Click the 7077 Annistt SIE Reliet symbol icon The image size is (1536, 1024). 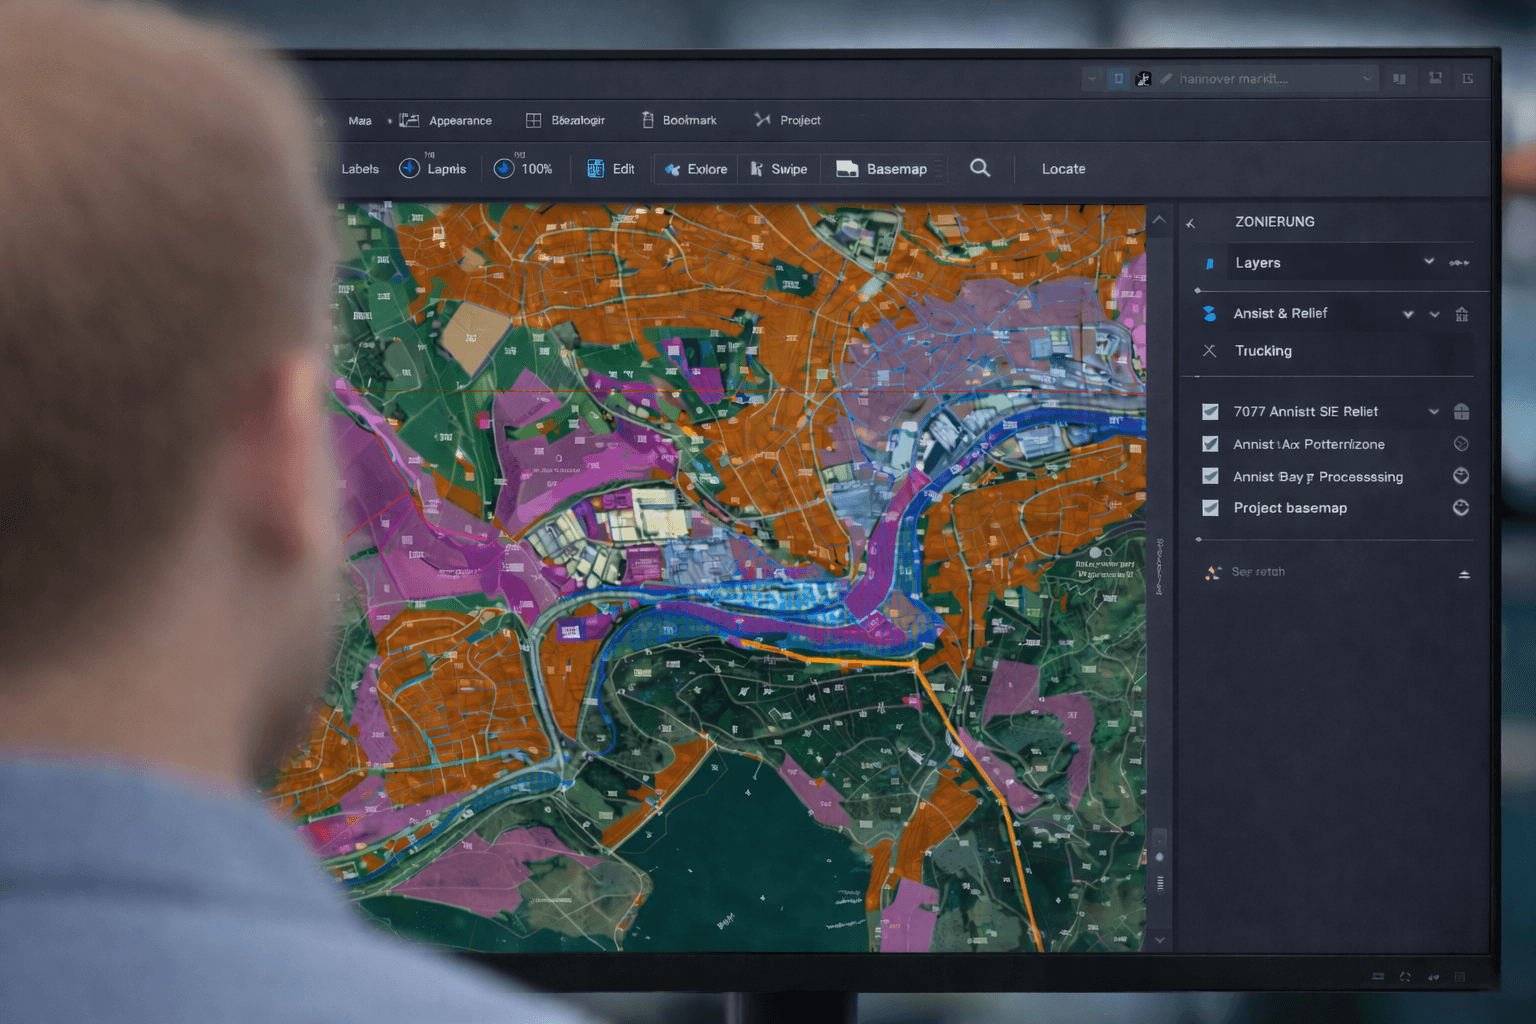1461,412
